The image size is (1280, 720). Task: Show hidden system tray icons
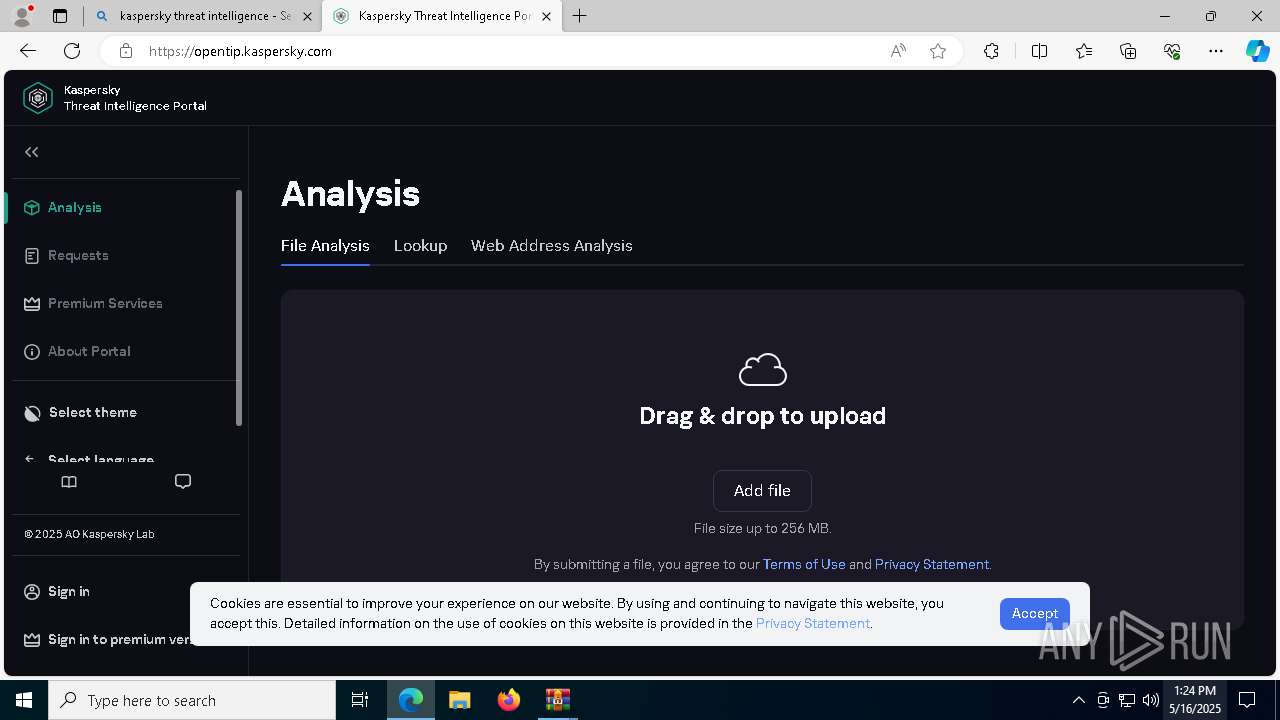point(1078,700)
